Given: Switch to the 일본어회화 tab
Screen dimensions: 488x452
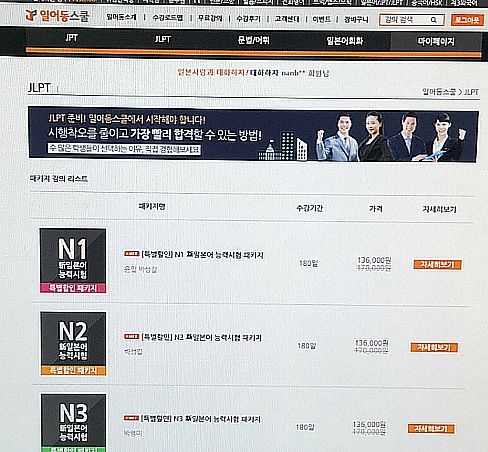Looking at the screenshot, I should pos(344,41).
